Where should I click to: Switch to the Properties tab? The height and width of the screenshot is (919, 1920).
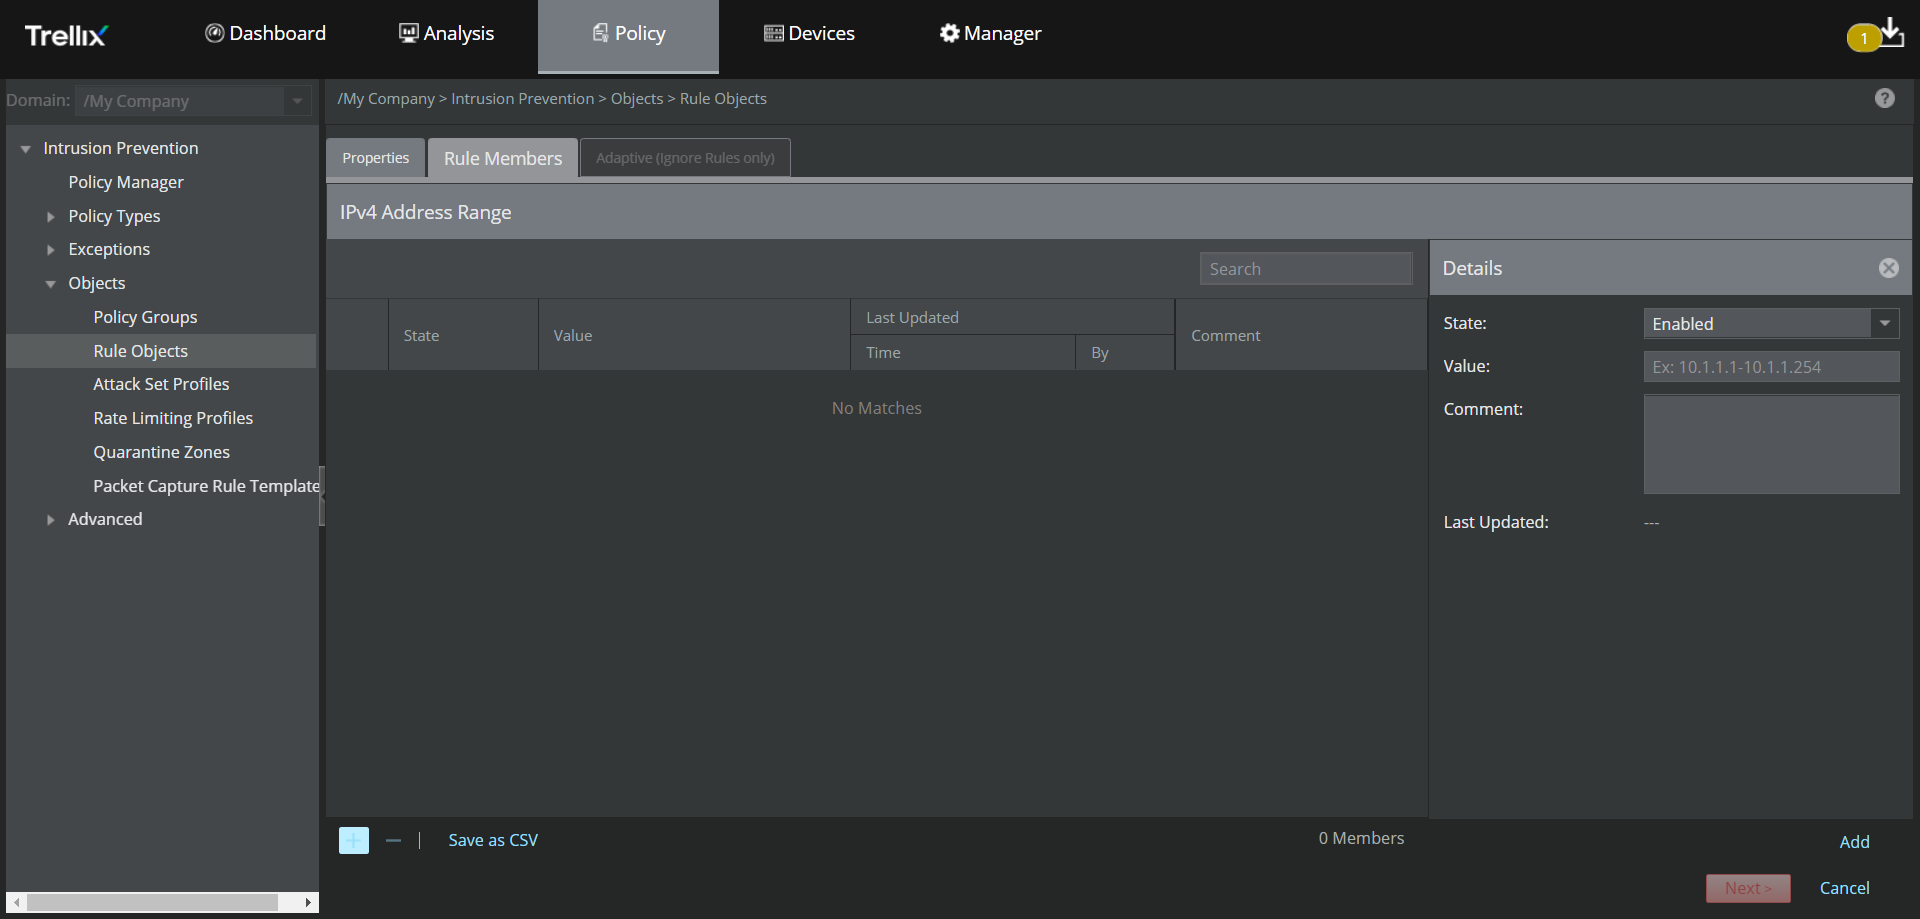point(376,158)
